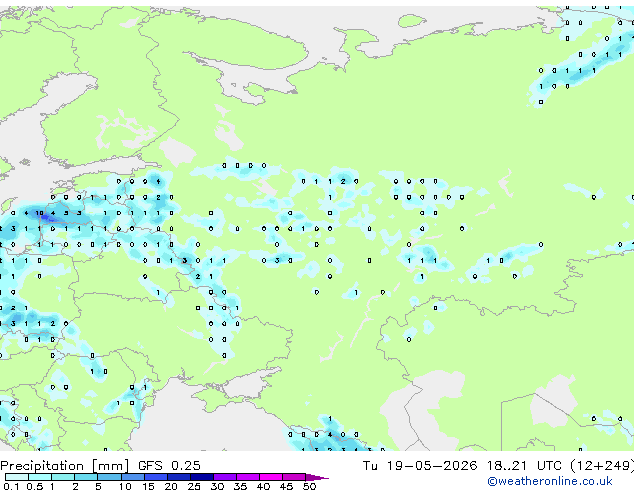The width and height of the screenshot is (634, 490).
Task: Click the '30' legend scale label
Action: tap(217, 486)
